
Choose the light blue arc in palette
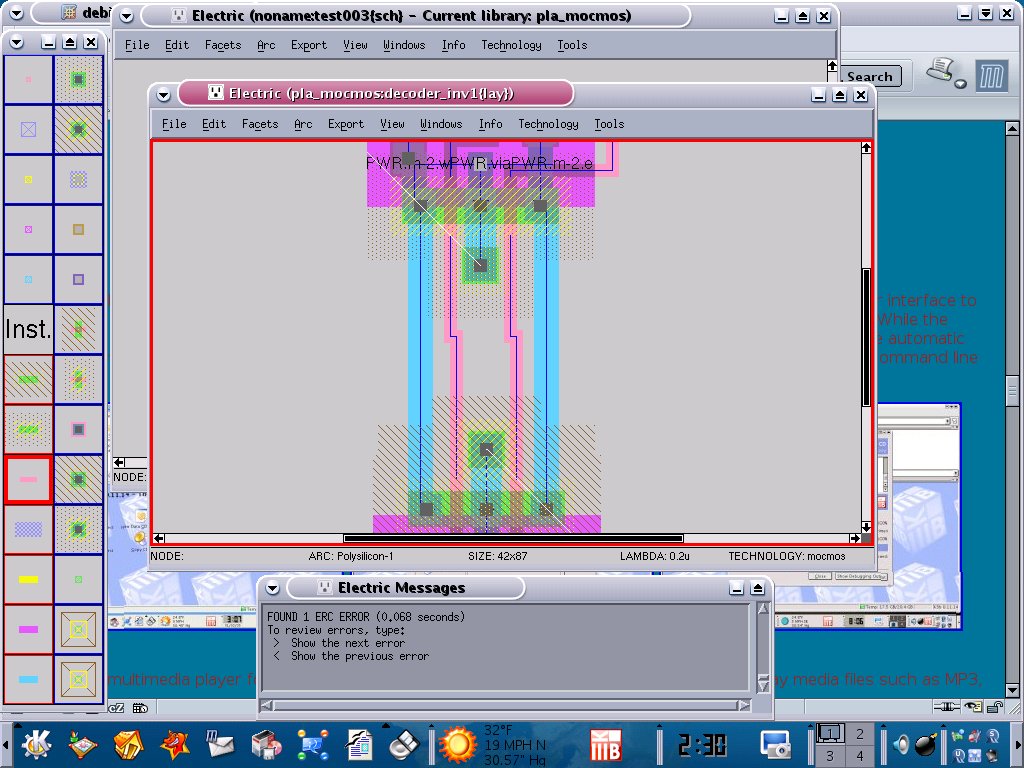[28, 680]
